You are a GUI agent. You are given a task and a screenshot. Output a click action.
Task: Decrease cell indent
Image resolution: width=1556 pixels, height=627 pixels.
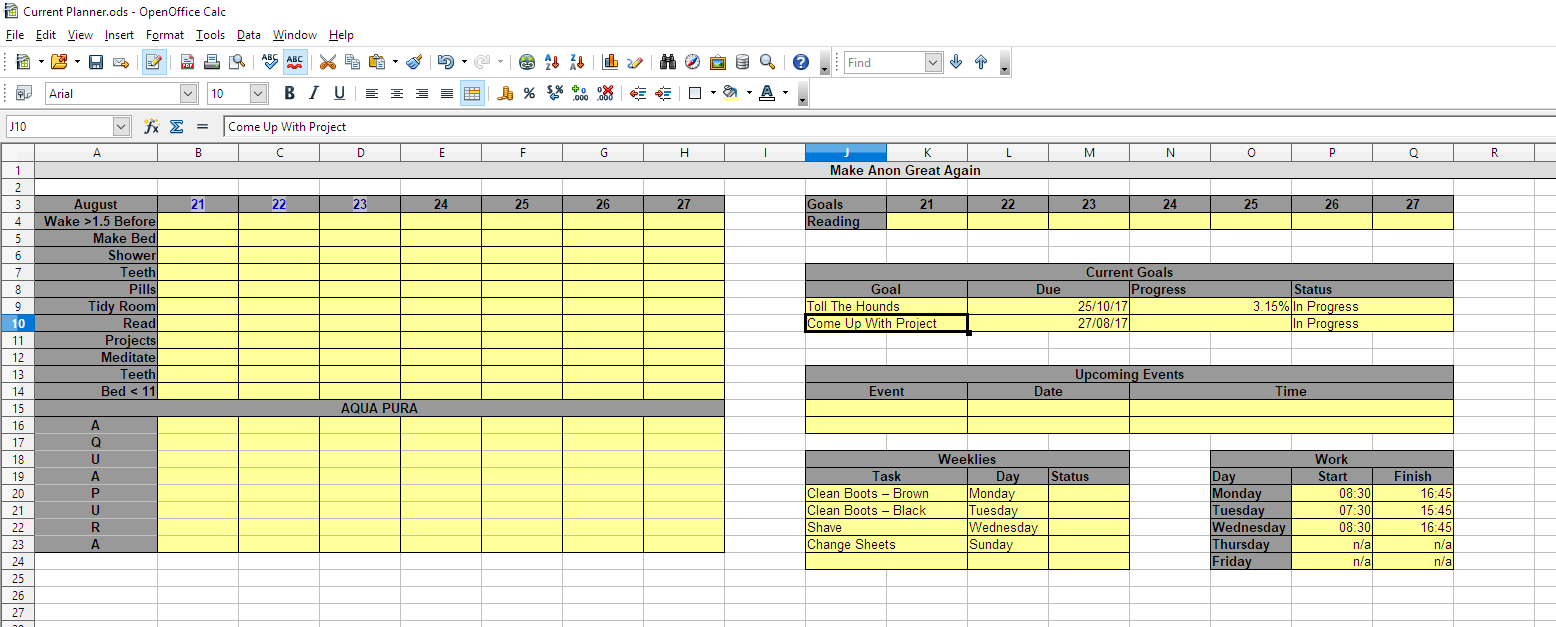click(x=637, y=93)
